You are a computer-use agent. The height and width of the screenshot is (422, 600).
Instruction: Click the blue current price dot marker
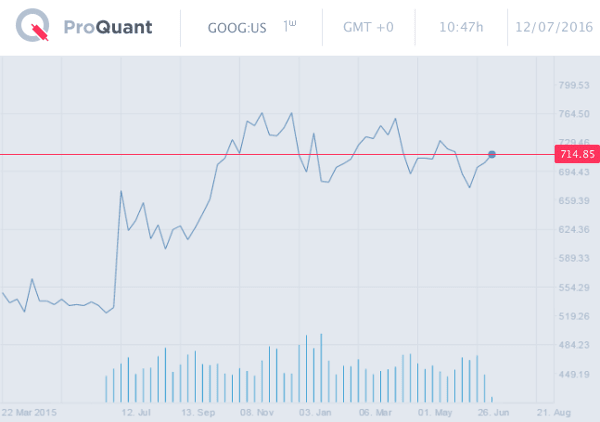coord(492,154)
